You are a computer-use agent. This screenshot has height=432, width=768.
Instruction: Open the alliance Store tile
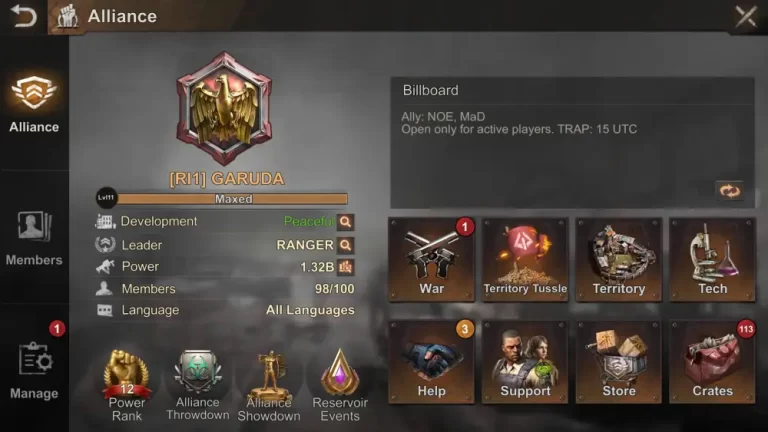coord(619,362)
